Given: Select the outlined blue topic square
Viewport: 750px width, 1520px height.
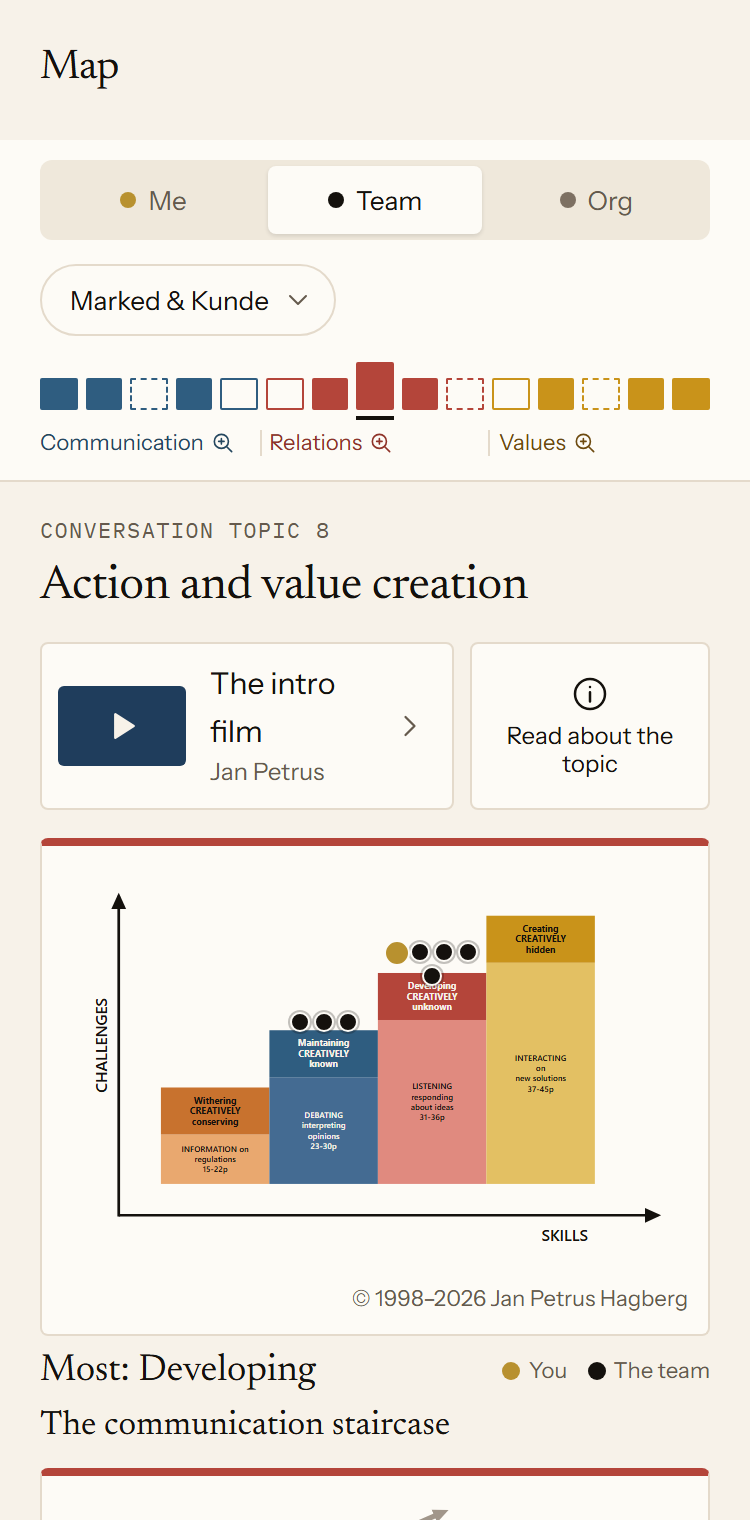Looking at the screenshot, I should click(x=239, y=394).
